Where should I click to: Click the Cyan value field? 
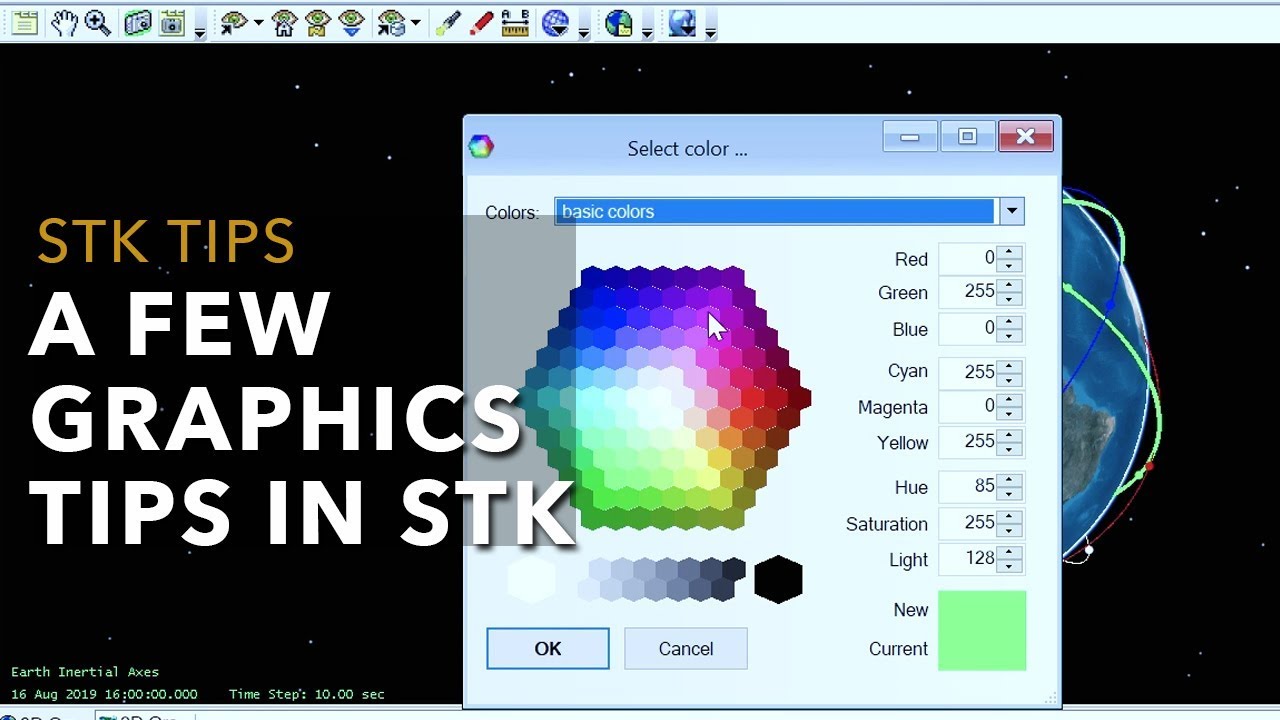tap(968, 371)
